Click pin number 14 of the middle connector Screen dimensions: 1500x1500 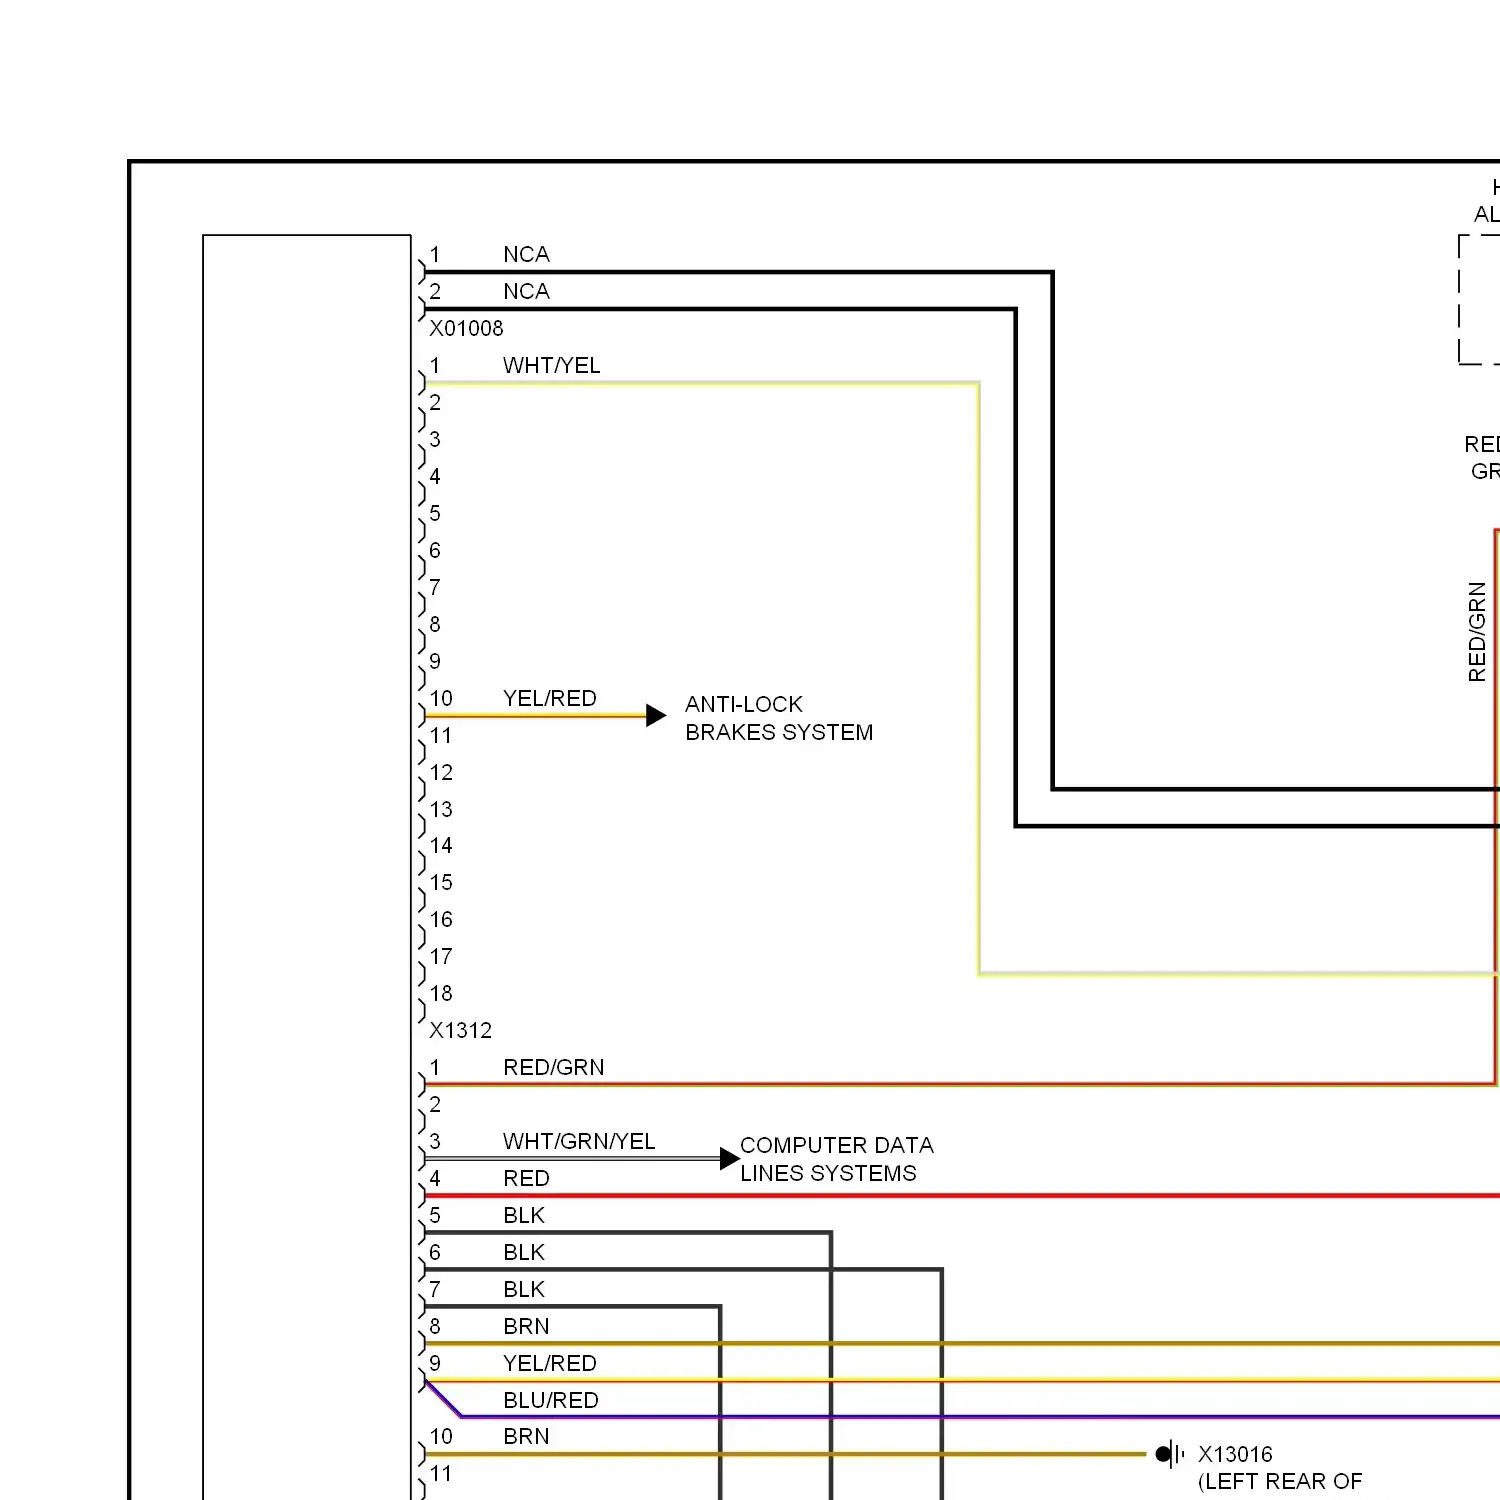(441, 845)
